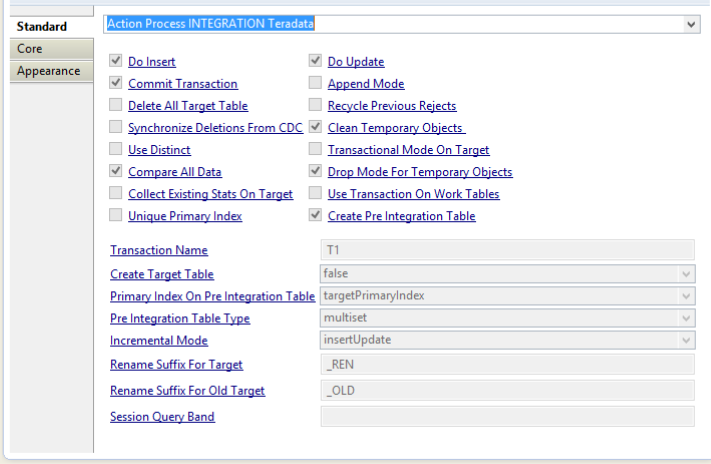Click the Session Query Band link
The image size is (711, 464).
coord(162,417)
